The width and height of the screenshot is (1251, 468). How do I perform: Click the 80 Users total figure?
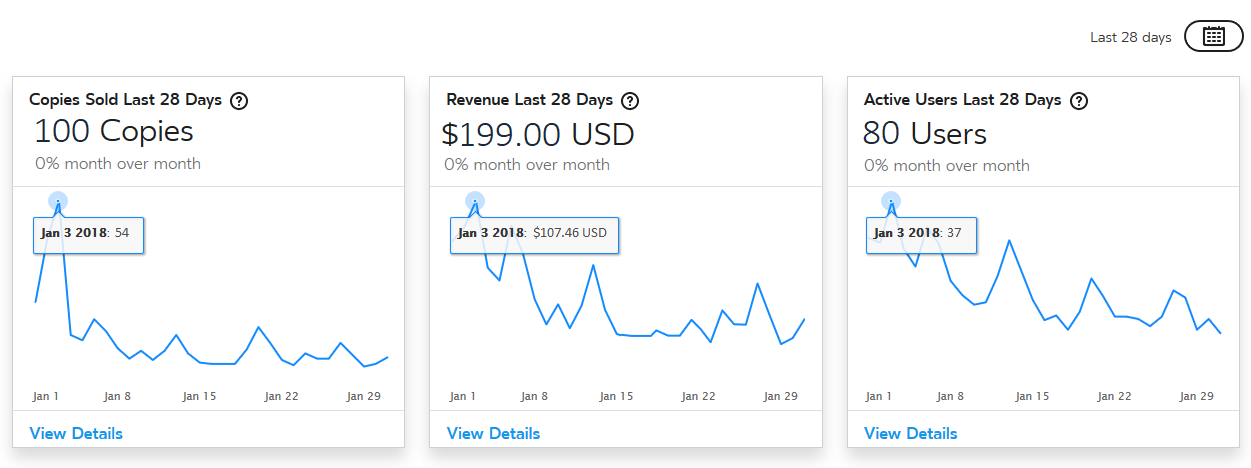click(925, 133)
